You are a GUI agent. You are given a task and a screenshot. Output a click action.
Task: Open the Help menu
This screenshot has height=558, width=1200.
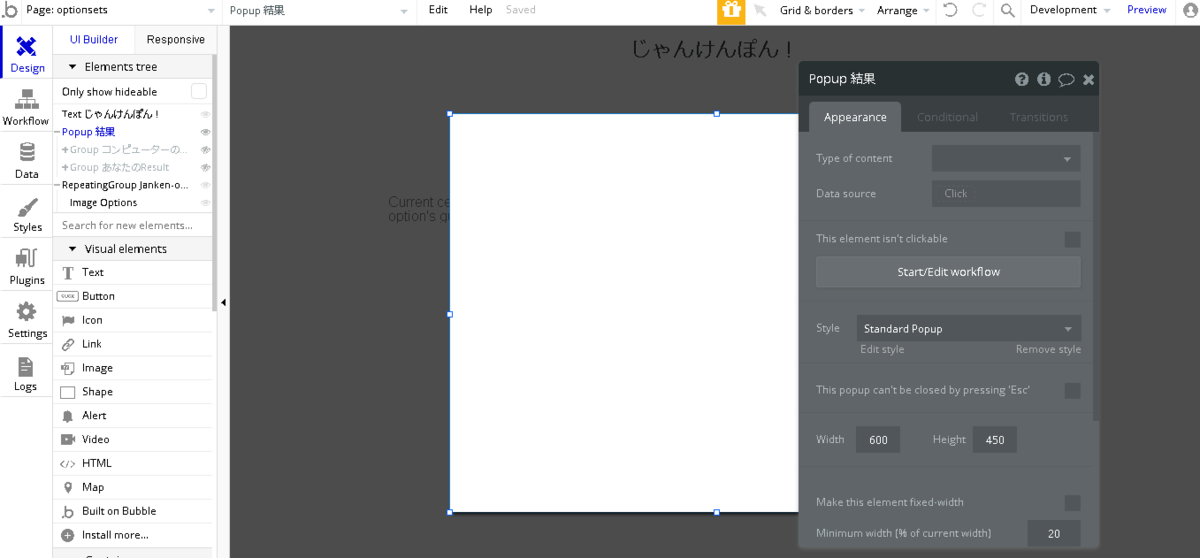pyautogui.click(x=481, y=10)
